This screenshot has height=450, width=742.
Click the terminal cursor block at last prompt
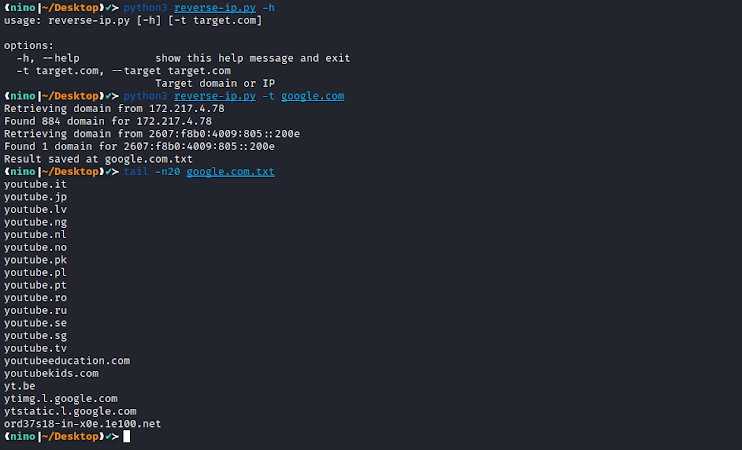tap(126, 436)
